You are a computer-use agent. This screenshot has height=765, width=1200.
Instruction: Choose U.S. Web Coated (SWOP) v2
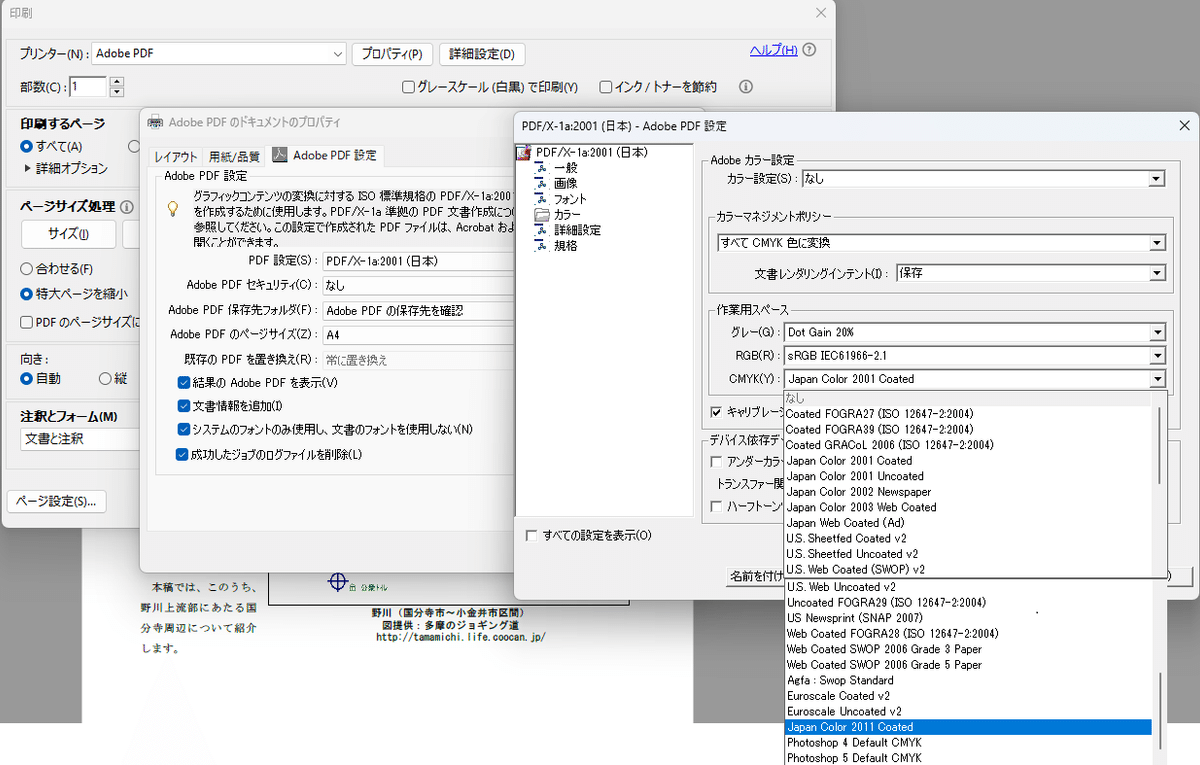(968, 569)
